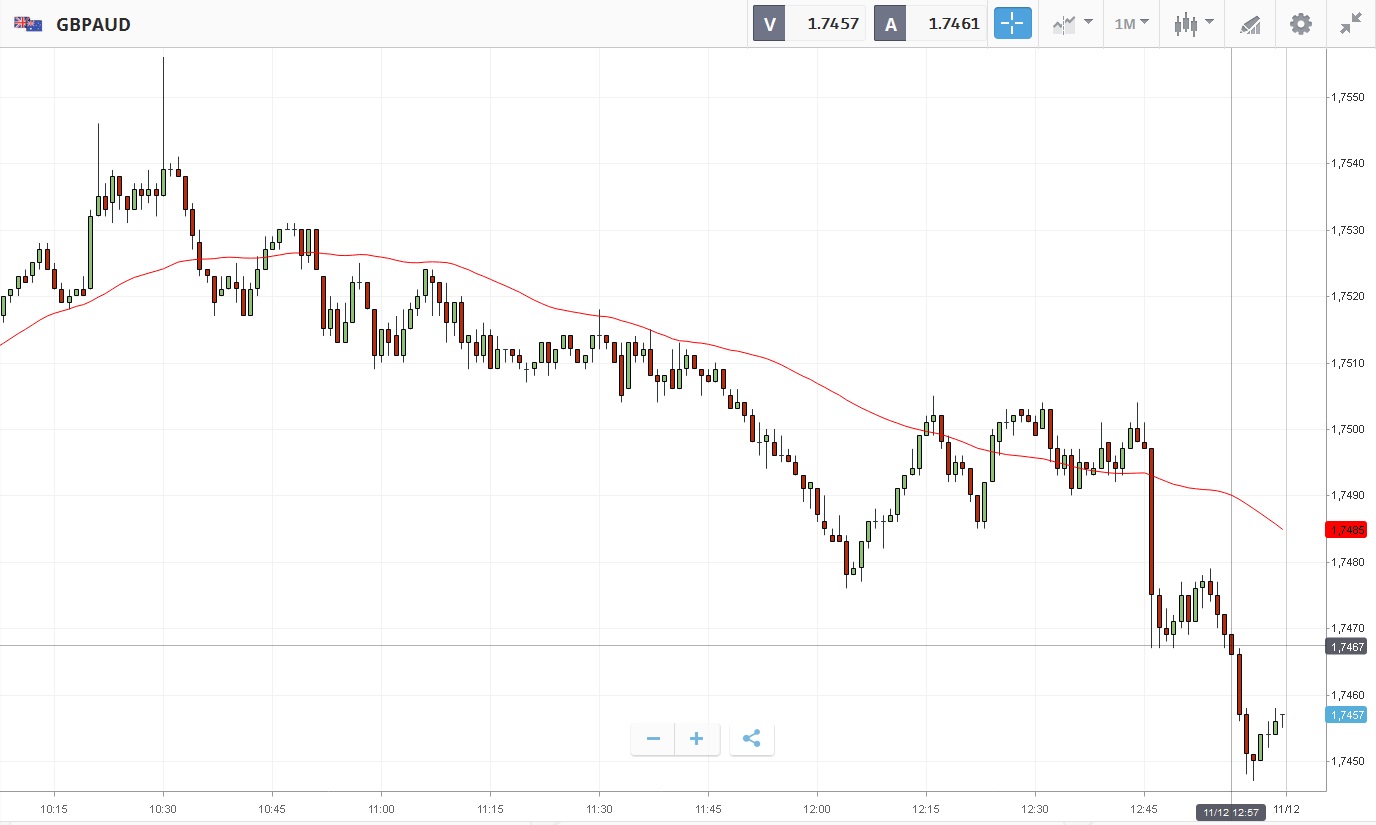
Task: Click the collapse chart arrows icon
Action: pos(1350,24)
